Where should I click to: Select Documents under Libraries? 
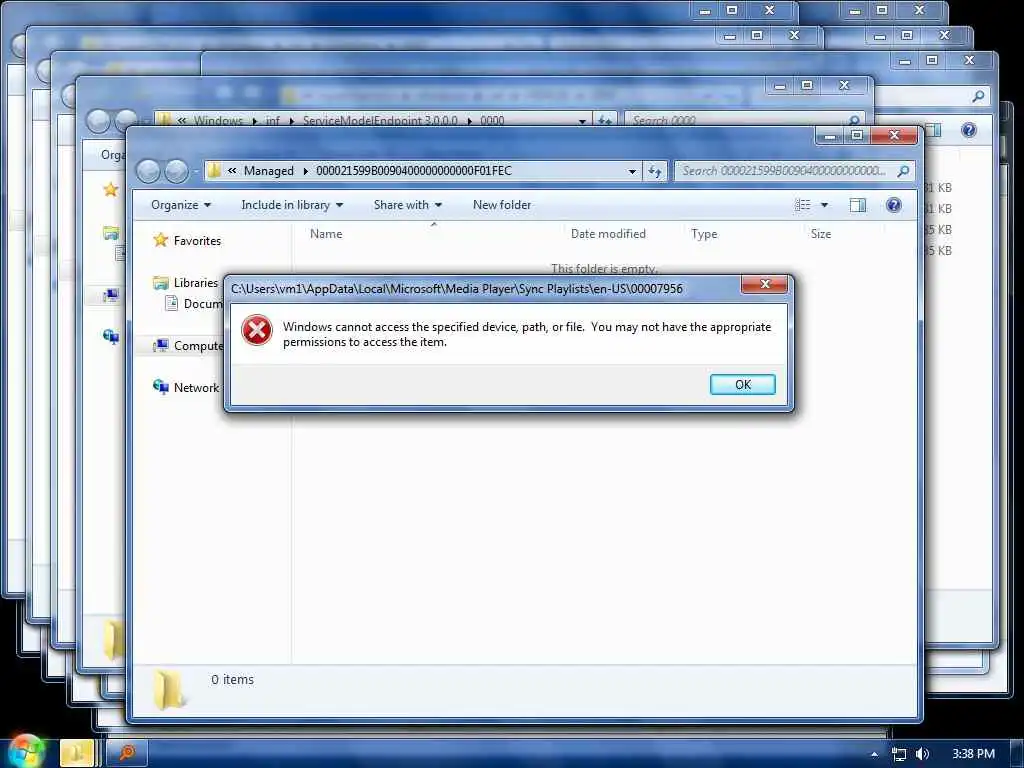[203, 304]
